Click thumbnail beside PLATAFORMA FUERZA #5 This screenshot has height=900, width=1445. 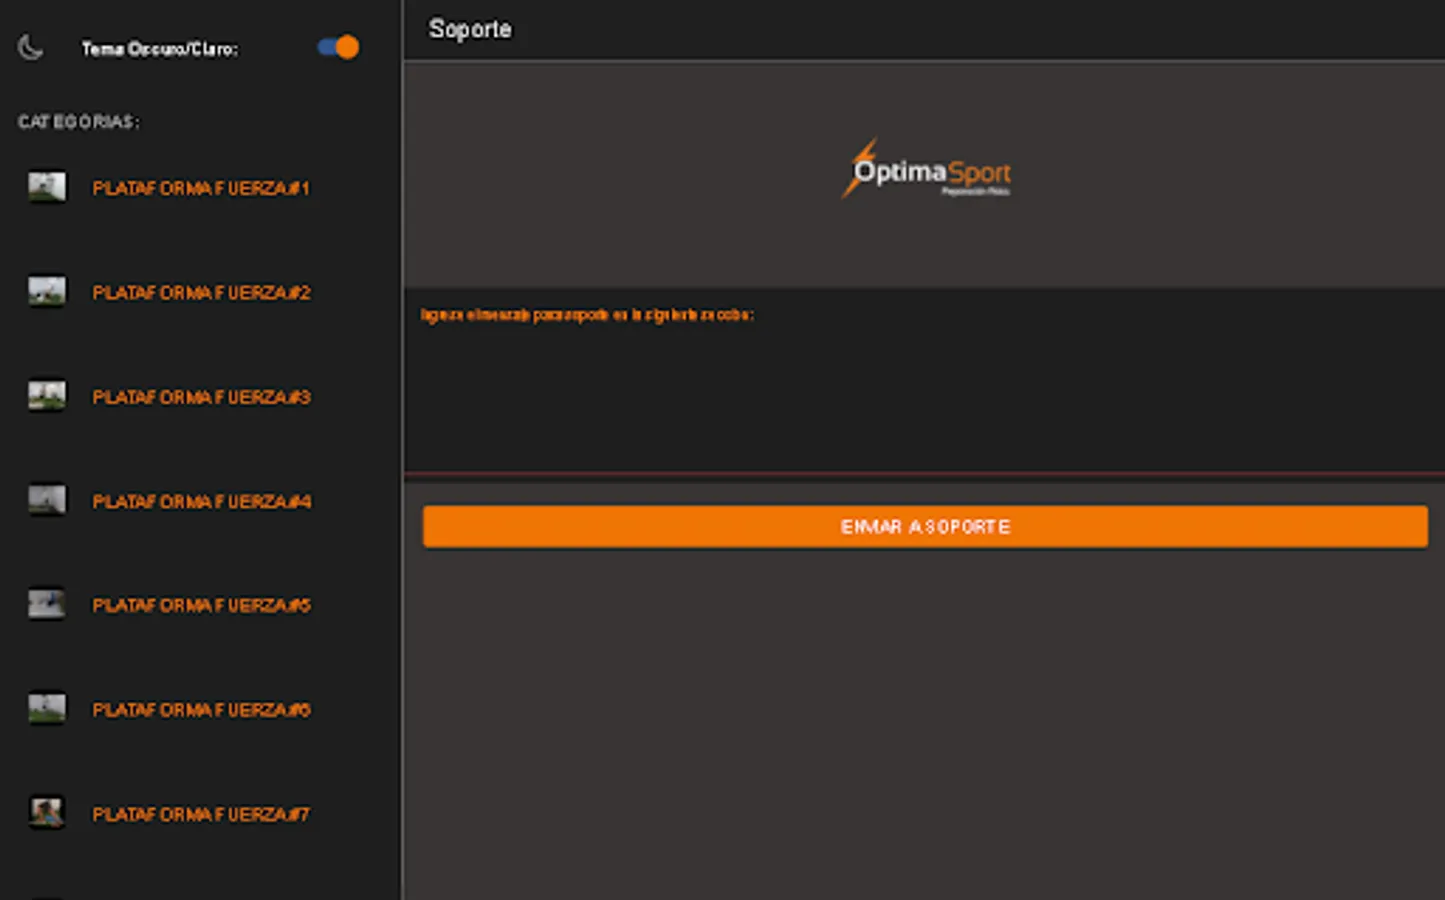click(x=46, y=604)
